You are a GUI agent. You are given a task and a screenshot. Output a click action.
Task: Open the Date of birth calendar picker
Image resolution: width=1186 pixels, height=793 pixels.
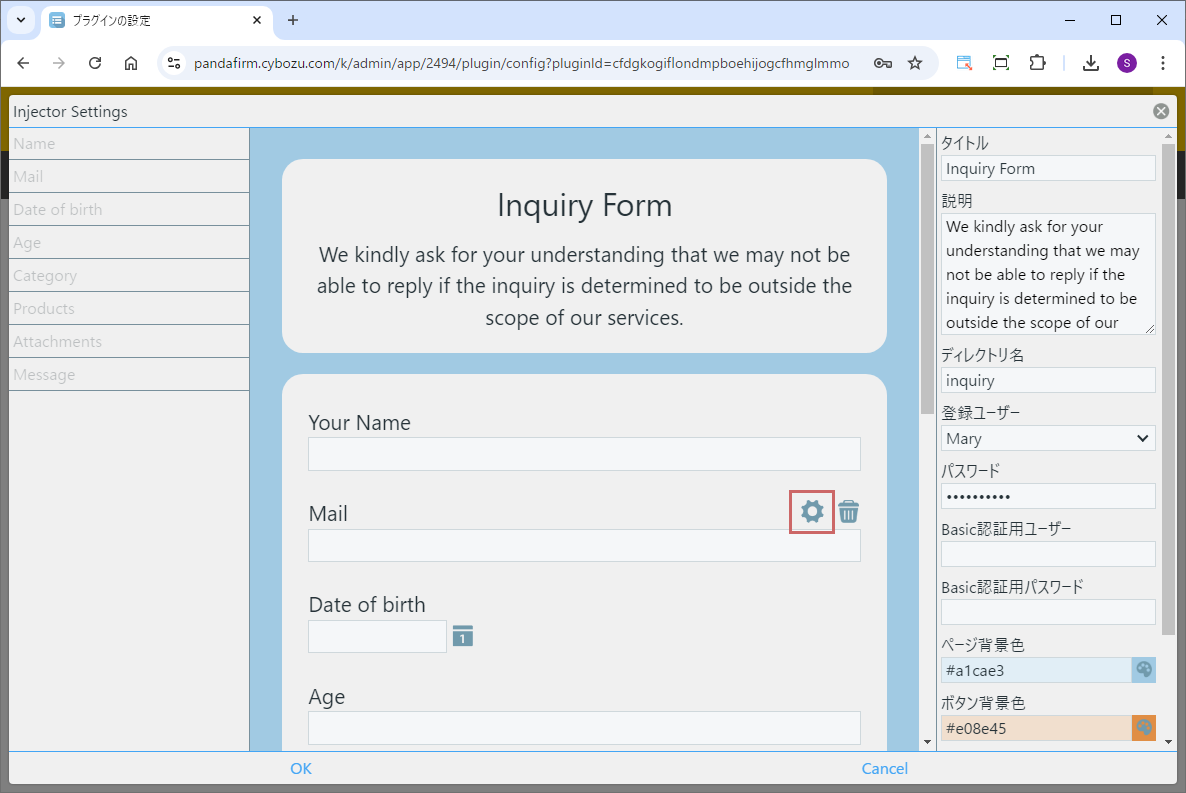(462, 636)
